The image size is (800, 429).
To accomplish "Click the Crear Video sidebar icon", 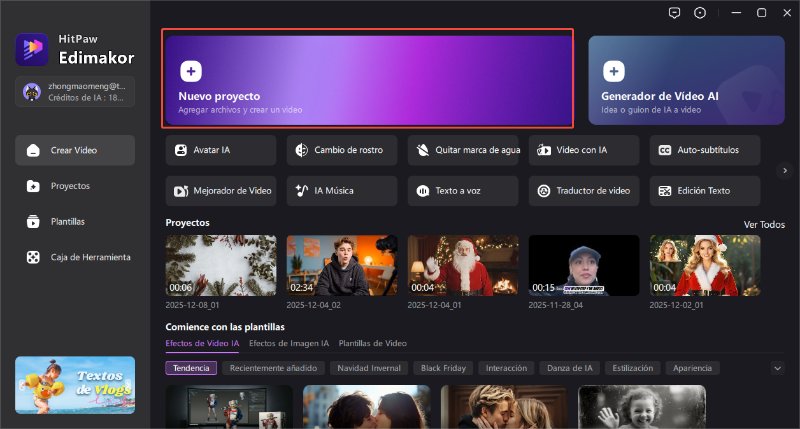I will (33, 150).
